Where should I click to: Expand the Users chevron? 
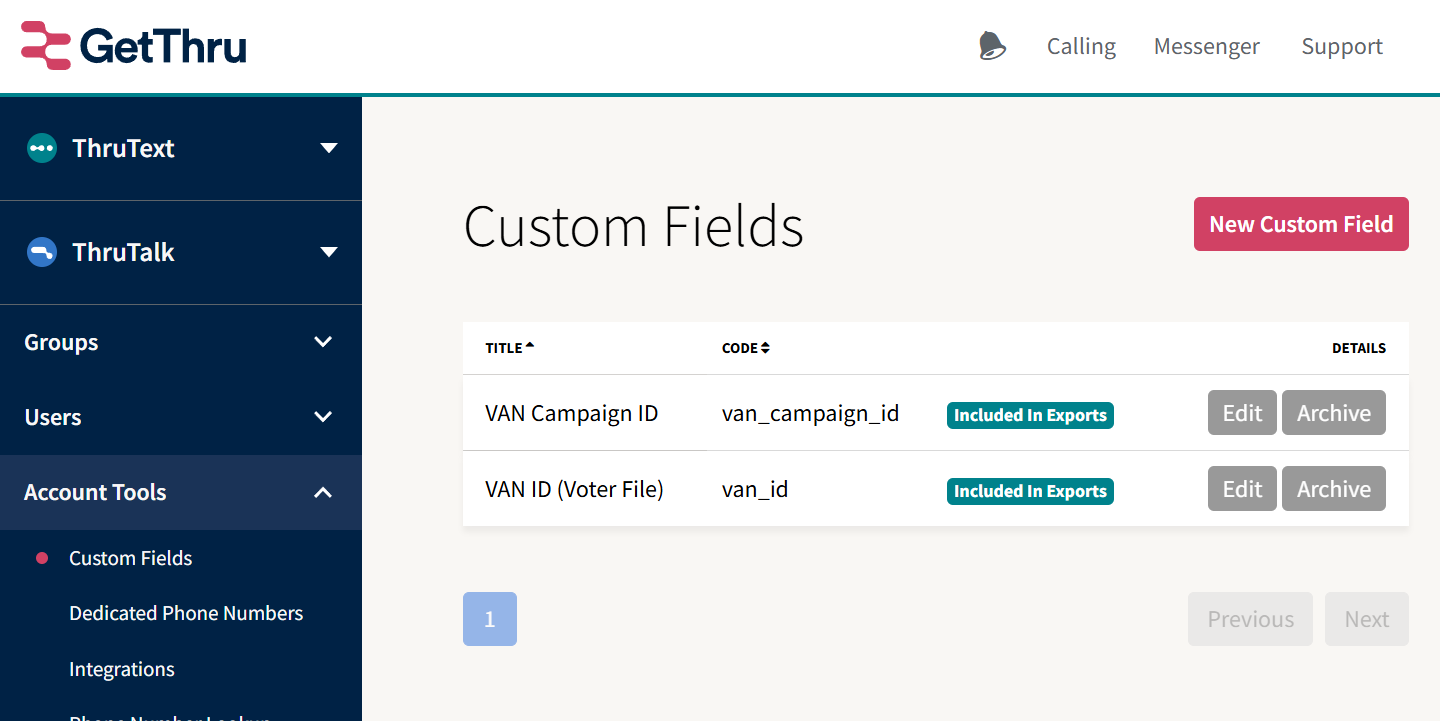pos(323,417)
